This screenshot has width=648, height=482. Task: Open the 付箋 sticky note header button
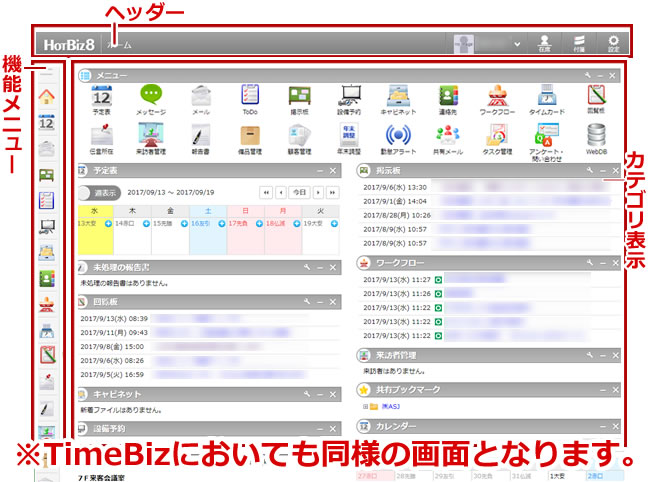point(579,43)
